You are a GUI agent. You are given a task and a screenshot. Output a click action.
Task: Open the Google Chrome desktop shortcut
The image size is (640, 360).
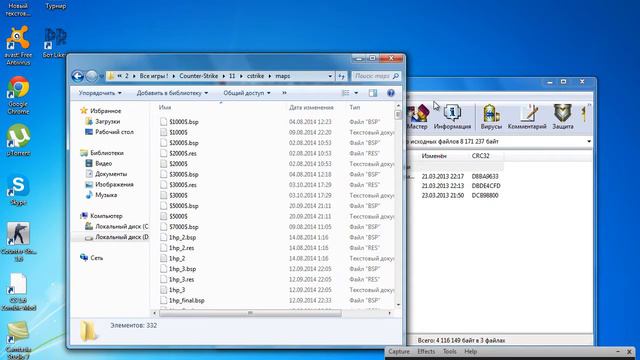point(18,95)
